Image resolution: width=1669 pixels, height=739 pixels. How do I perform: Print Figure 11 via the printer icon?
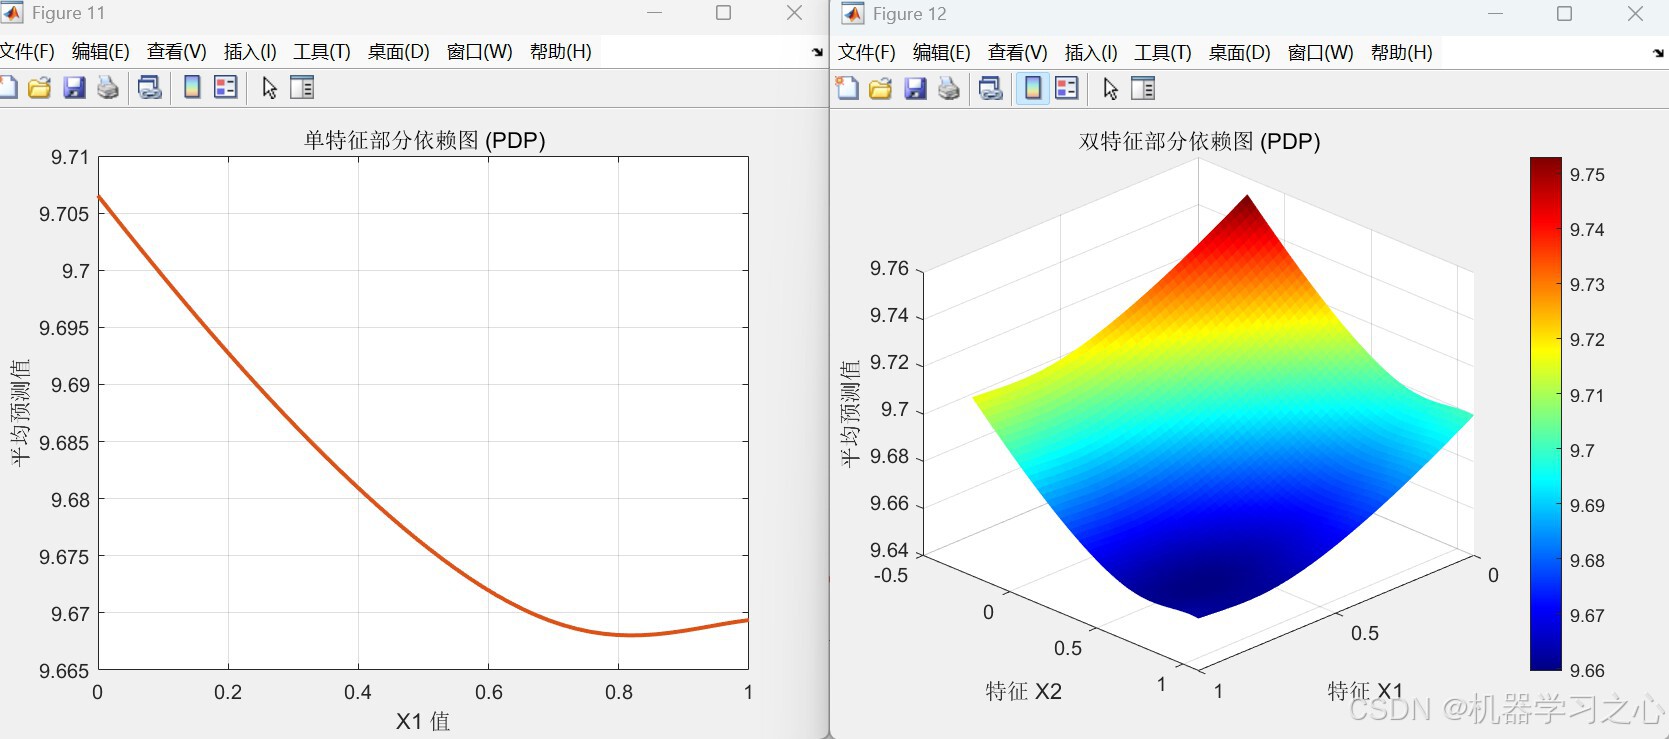coord(108,88)
